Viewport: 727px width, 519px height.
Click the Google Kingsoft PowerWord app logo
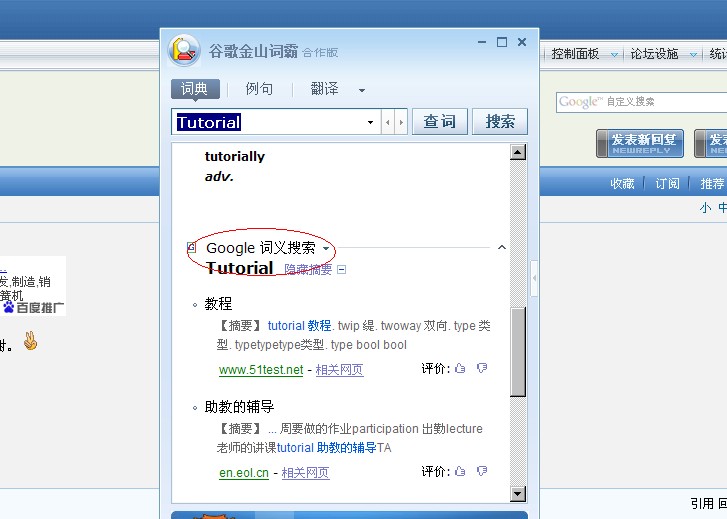[x=184, y=50]
